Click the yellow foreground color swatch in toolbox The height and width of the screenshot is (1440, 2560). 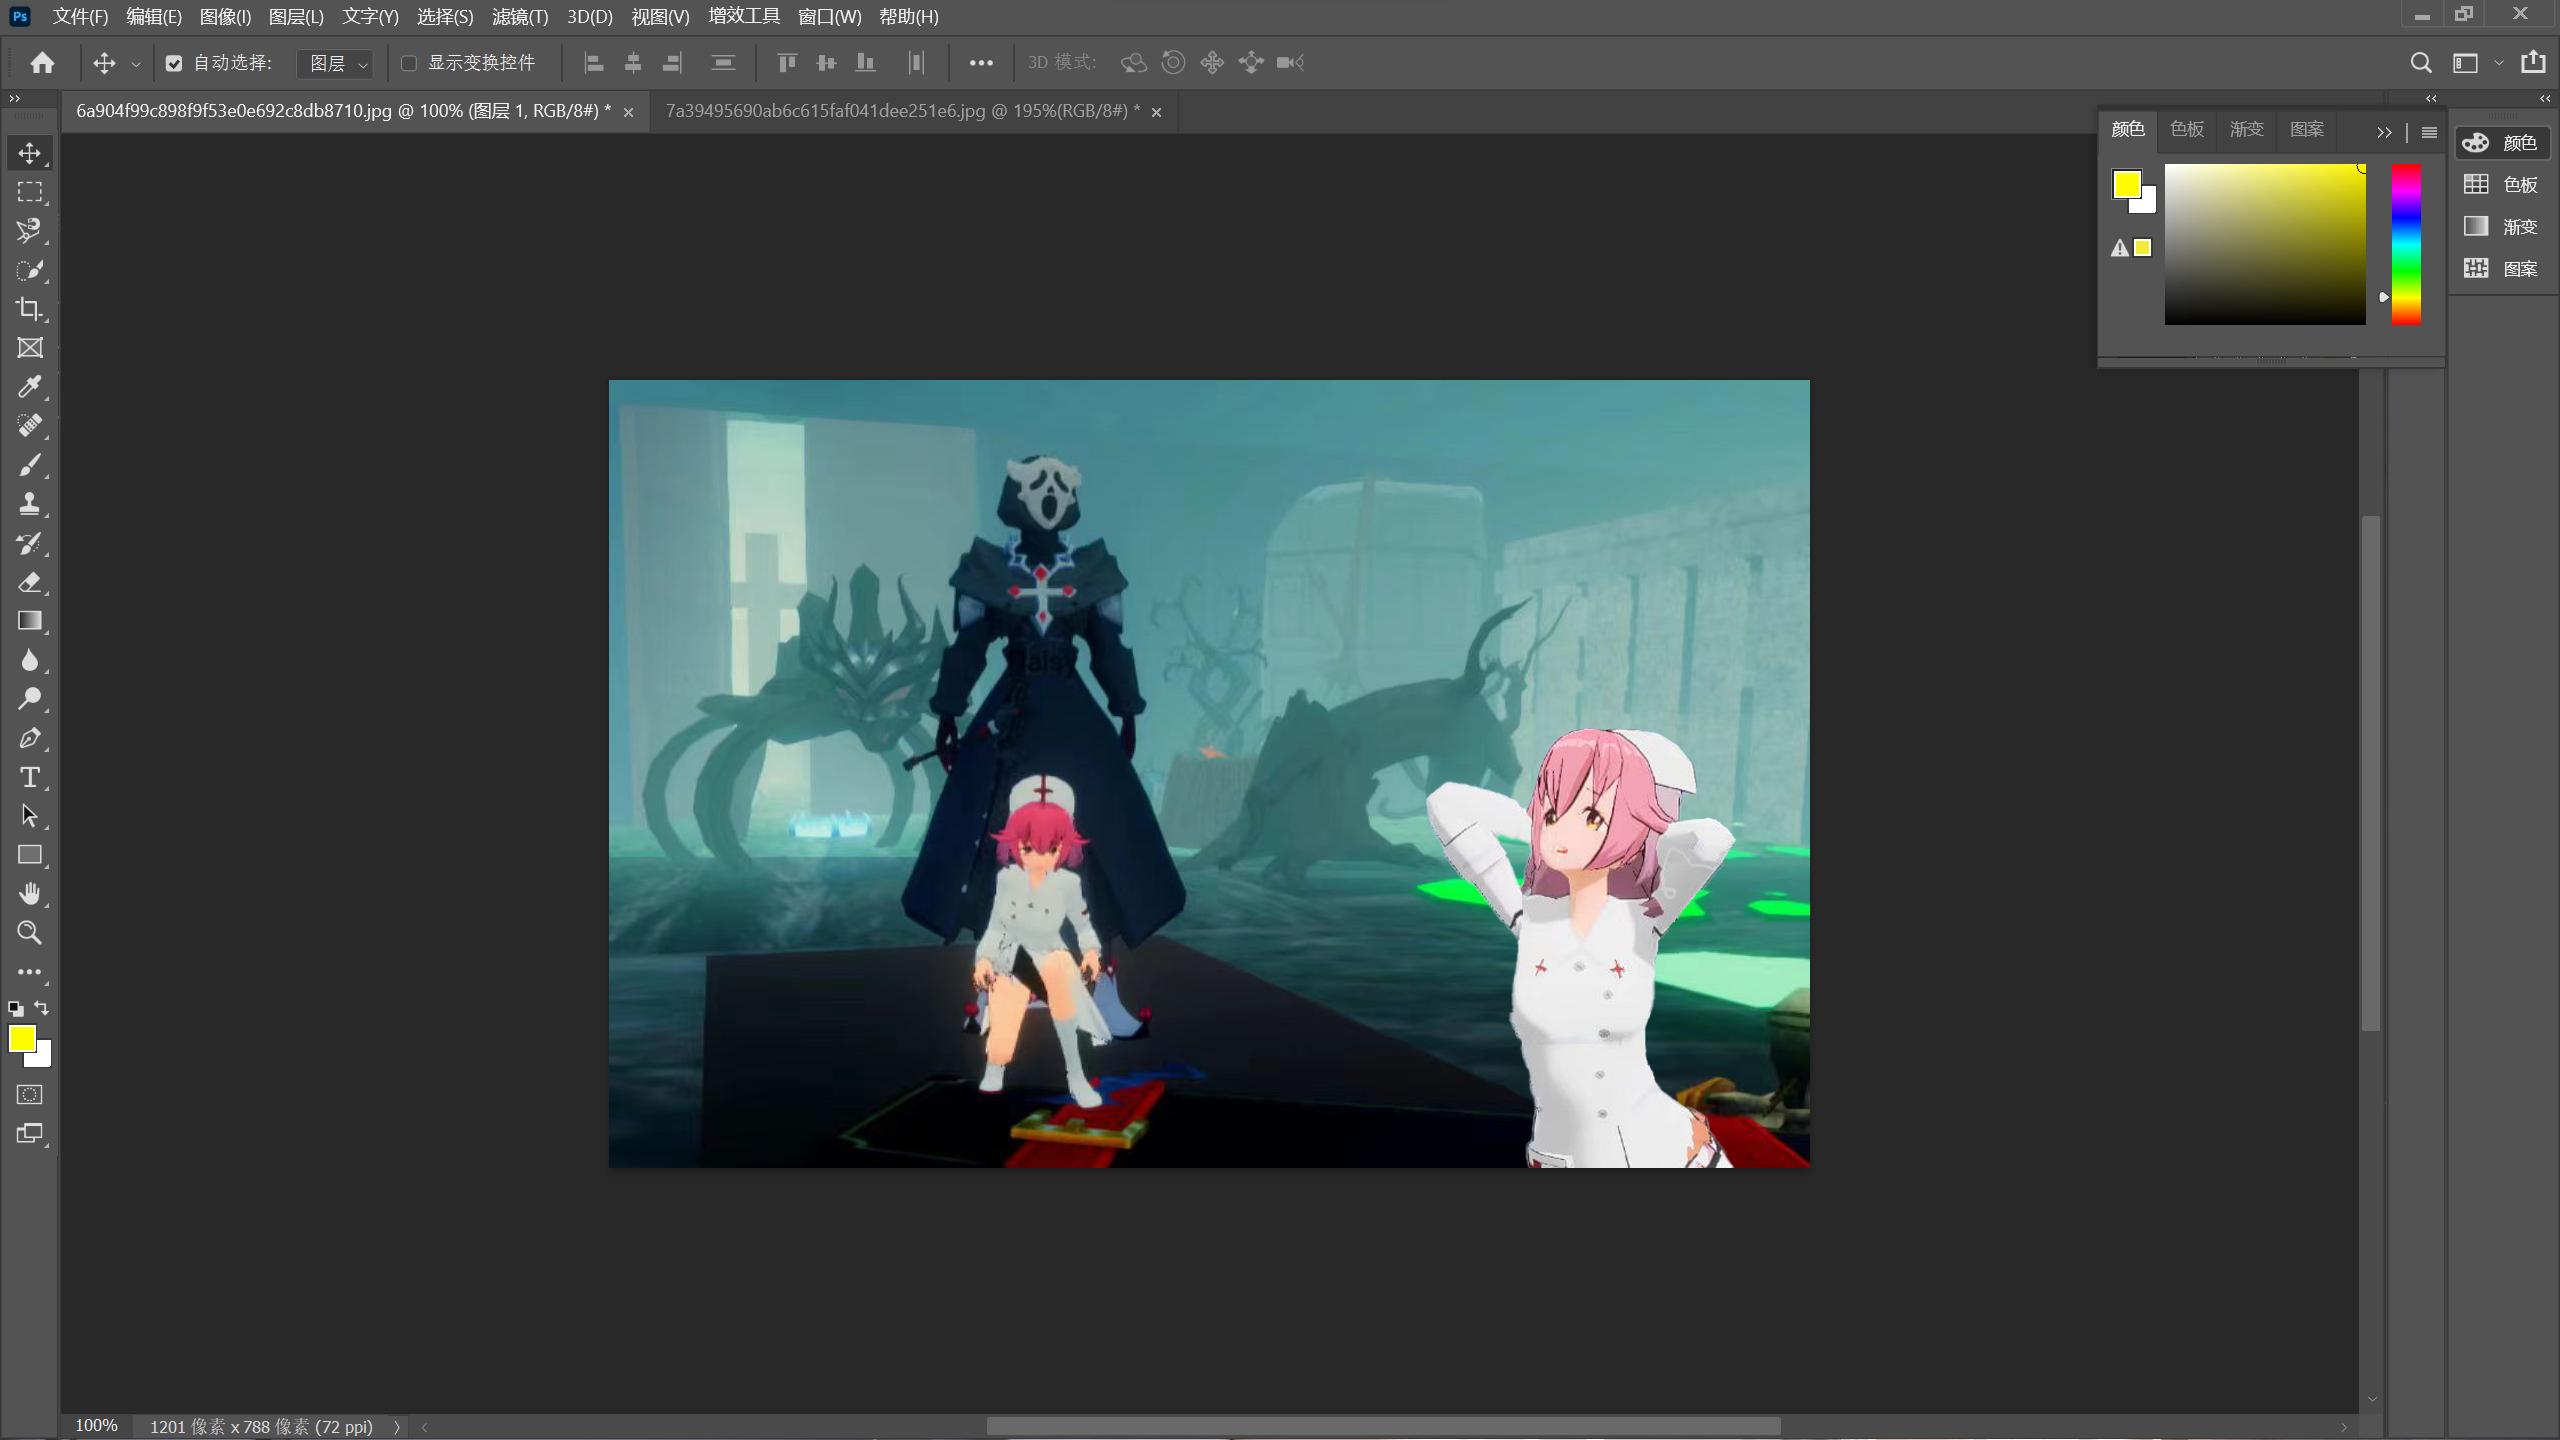click(x=22, y=1039)
